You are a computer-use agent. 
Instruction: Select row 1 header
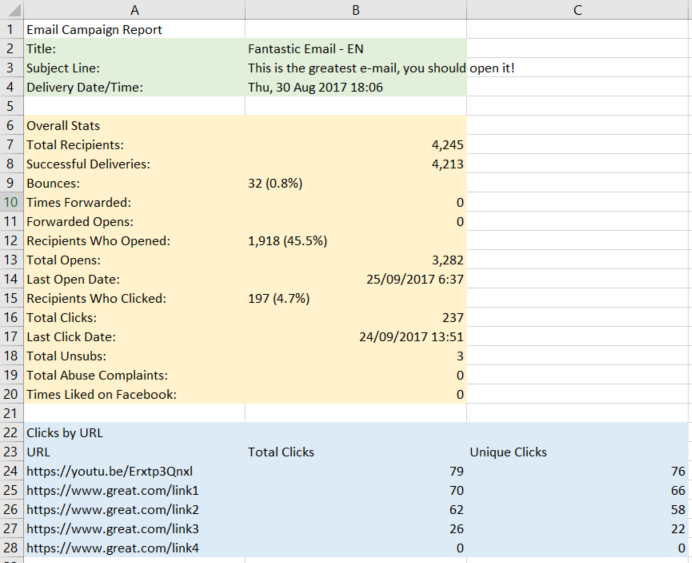pos(11,30)
